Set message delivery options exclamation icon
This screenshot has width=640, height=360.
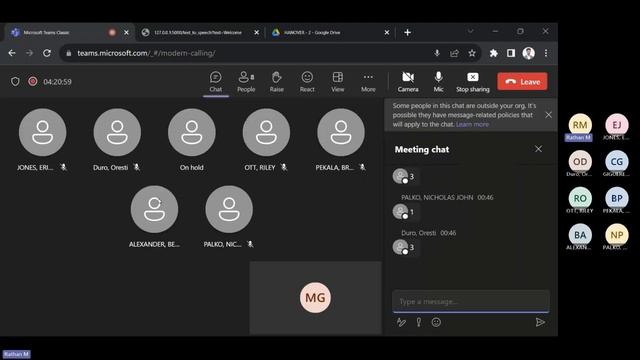[419, 322]
